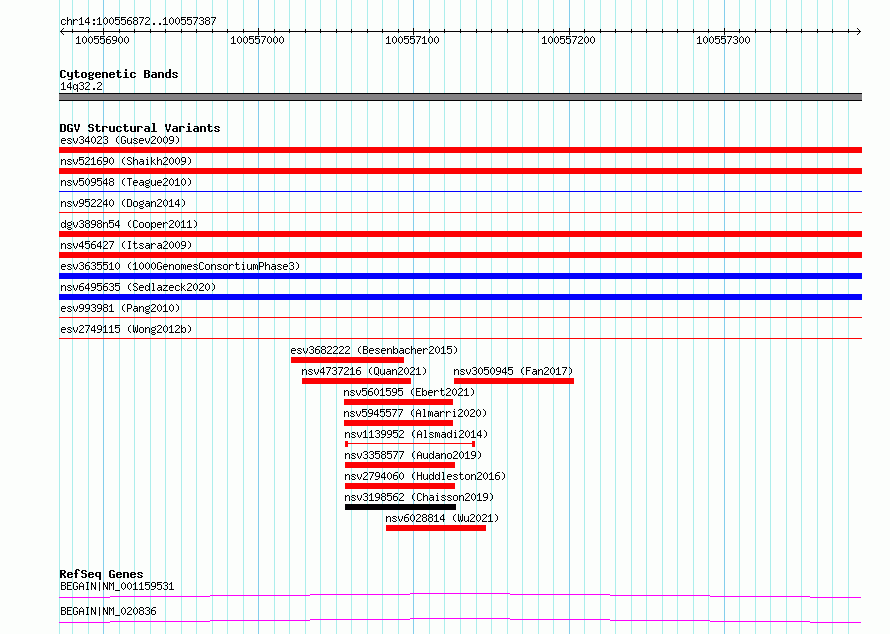The width and height of the screenshot is (890, 634).
Task: Click the RefSeq Genes track title
Action: click(101, 574)
